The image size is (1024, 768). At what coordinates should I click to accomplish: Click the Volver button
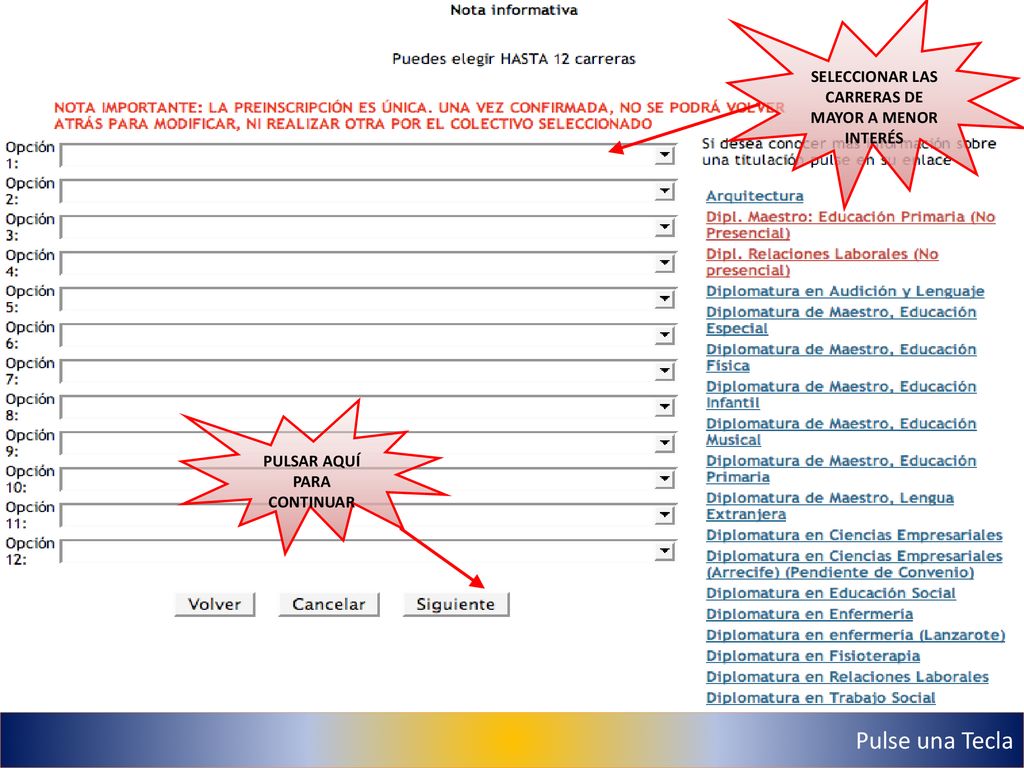pos(214,604)
